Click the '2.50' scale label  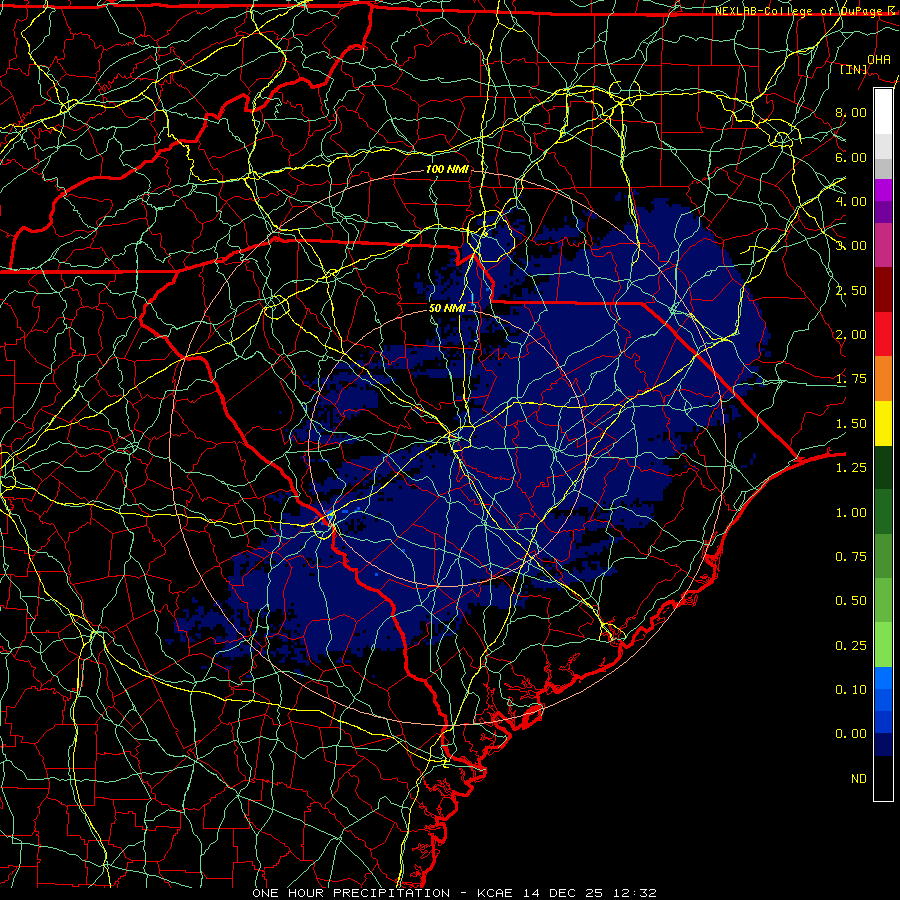pyautogui.click(x=851, y=290)
